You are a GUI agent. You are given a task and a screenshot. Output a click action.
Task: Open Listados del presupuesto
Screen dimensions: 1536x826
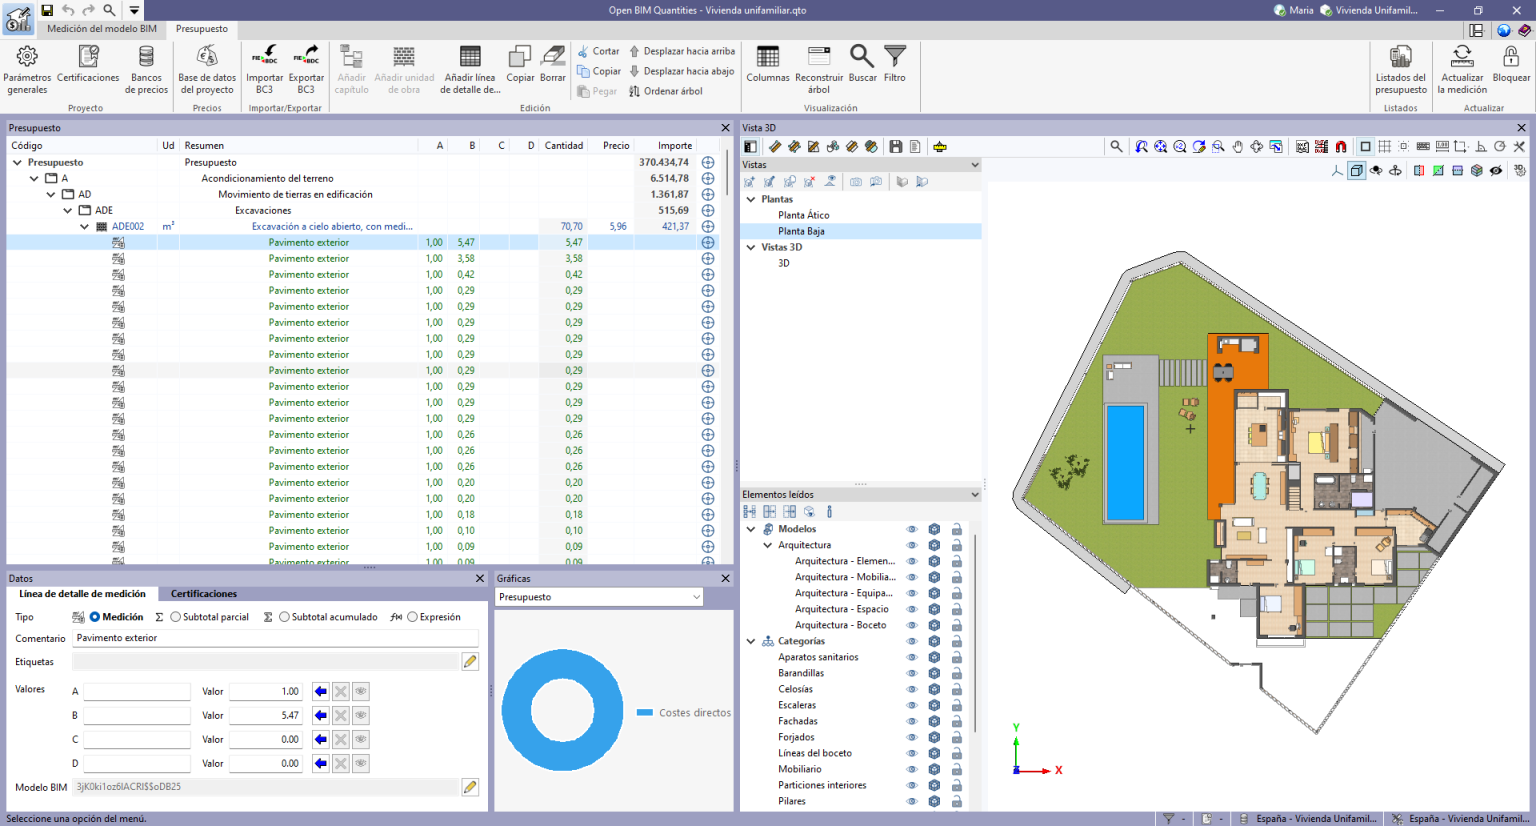1401,69
